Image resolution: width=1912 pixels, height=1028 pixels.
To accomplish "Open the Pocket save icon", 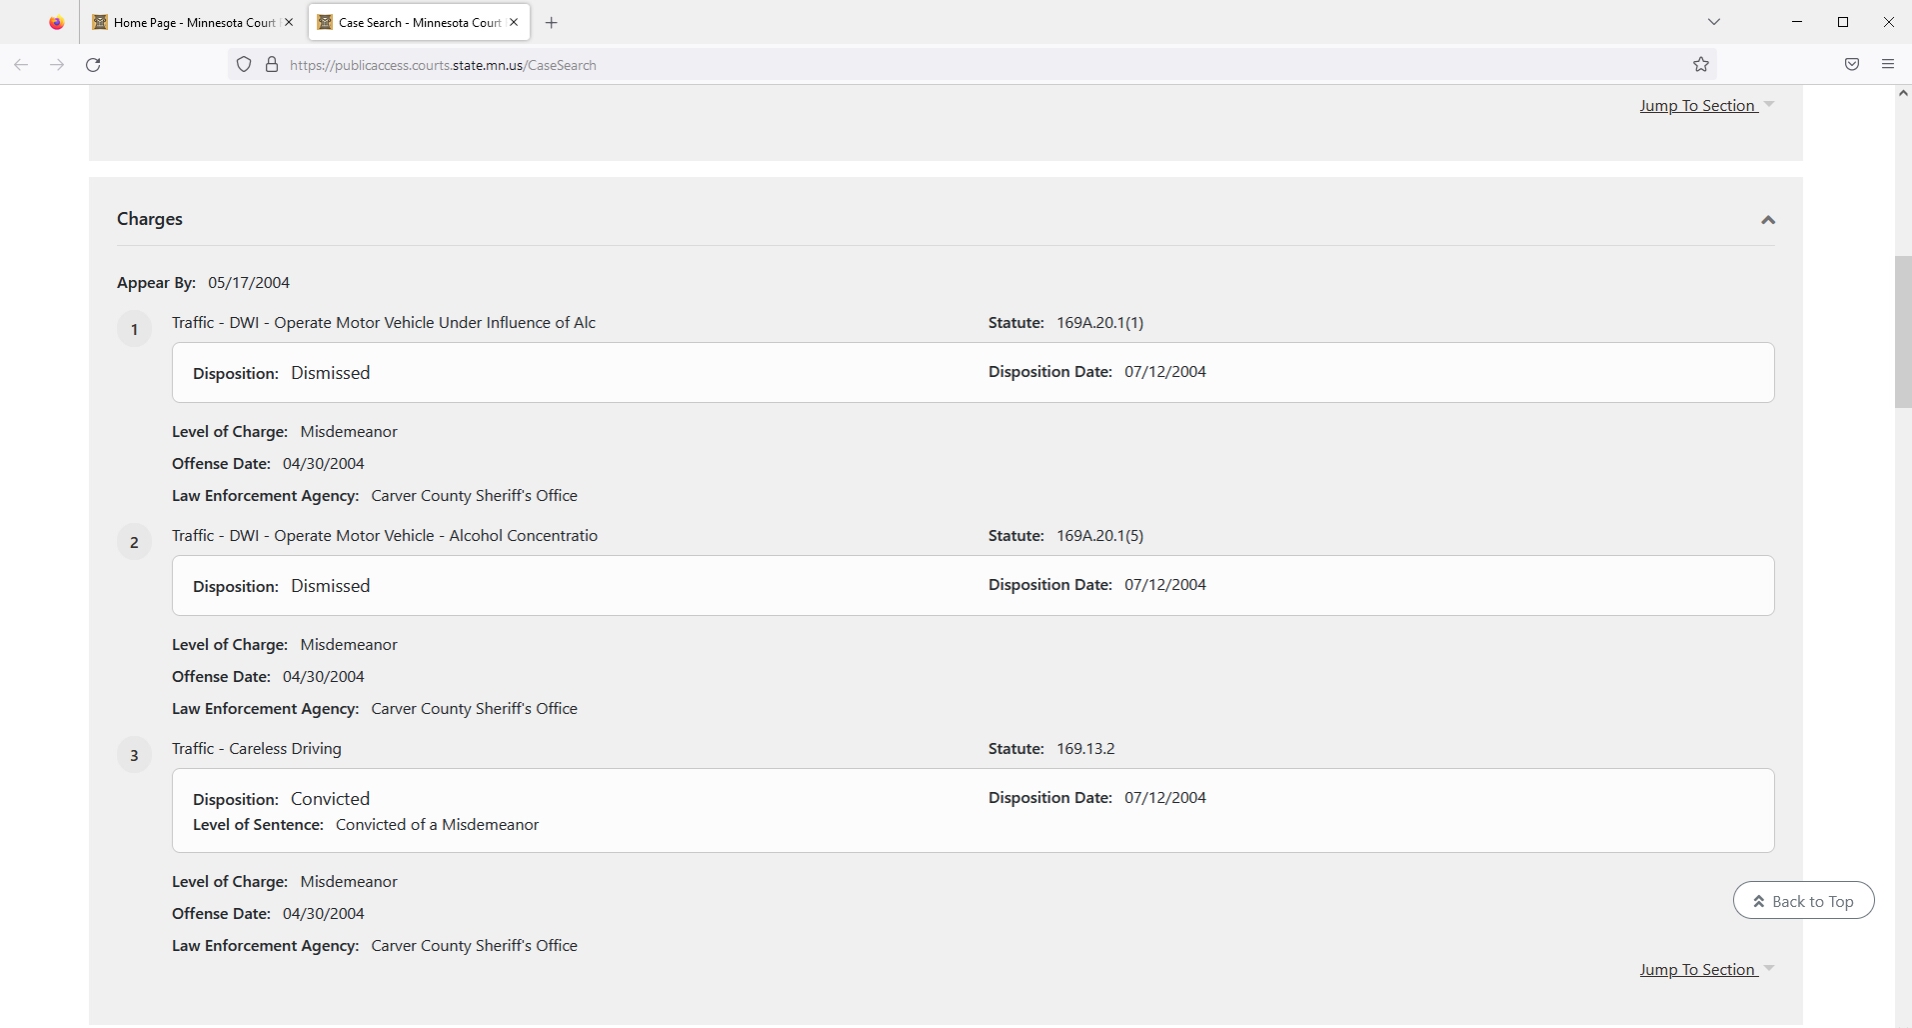I will pyautogui.click(x=1852, y=65).
